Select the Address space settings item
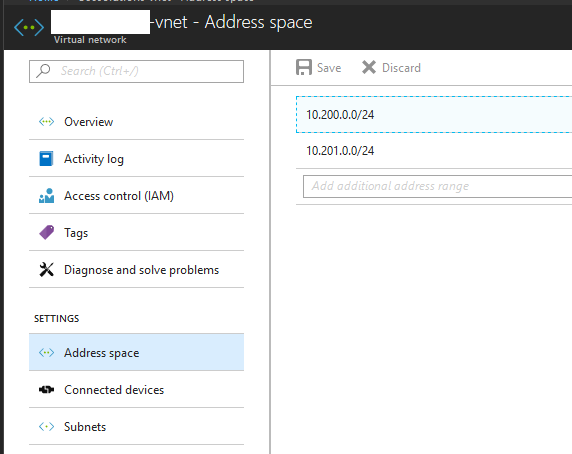 136,353
